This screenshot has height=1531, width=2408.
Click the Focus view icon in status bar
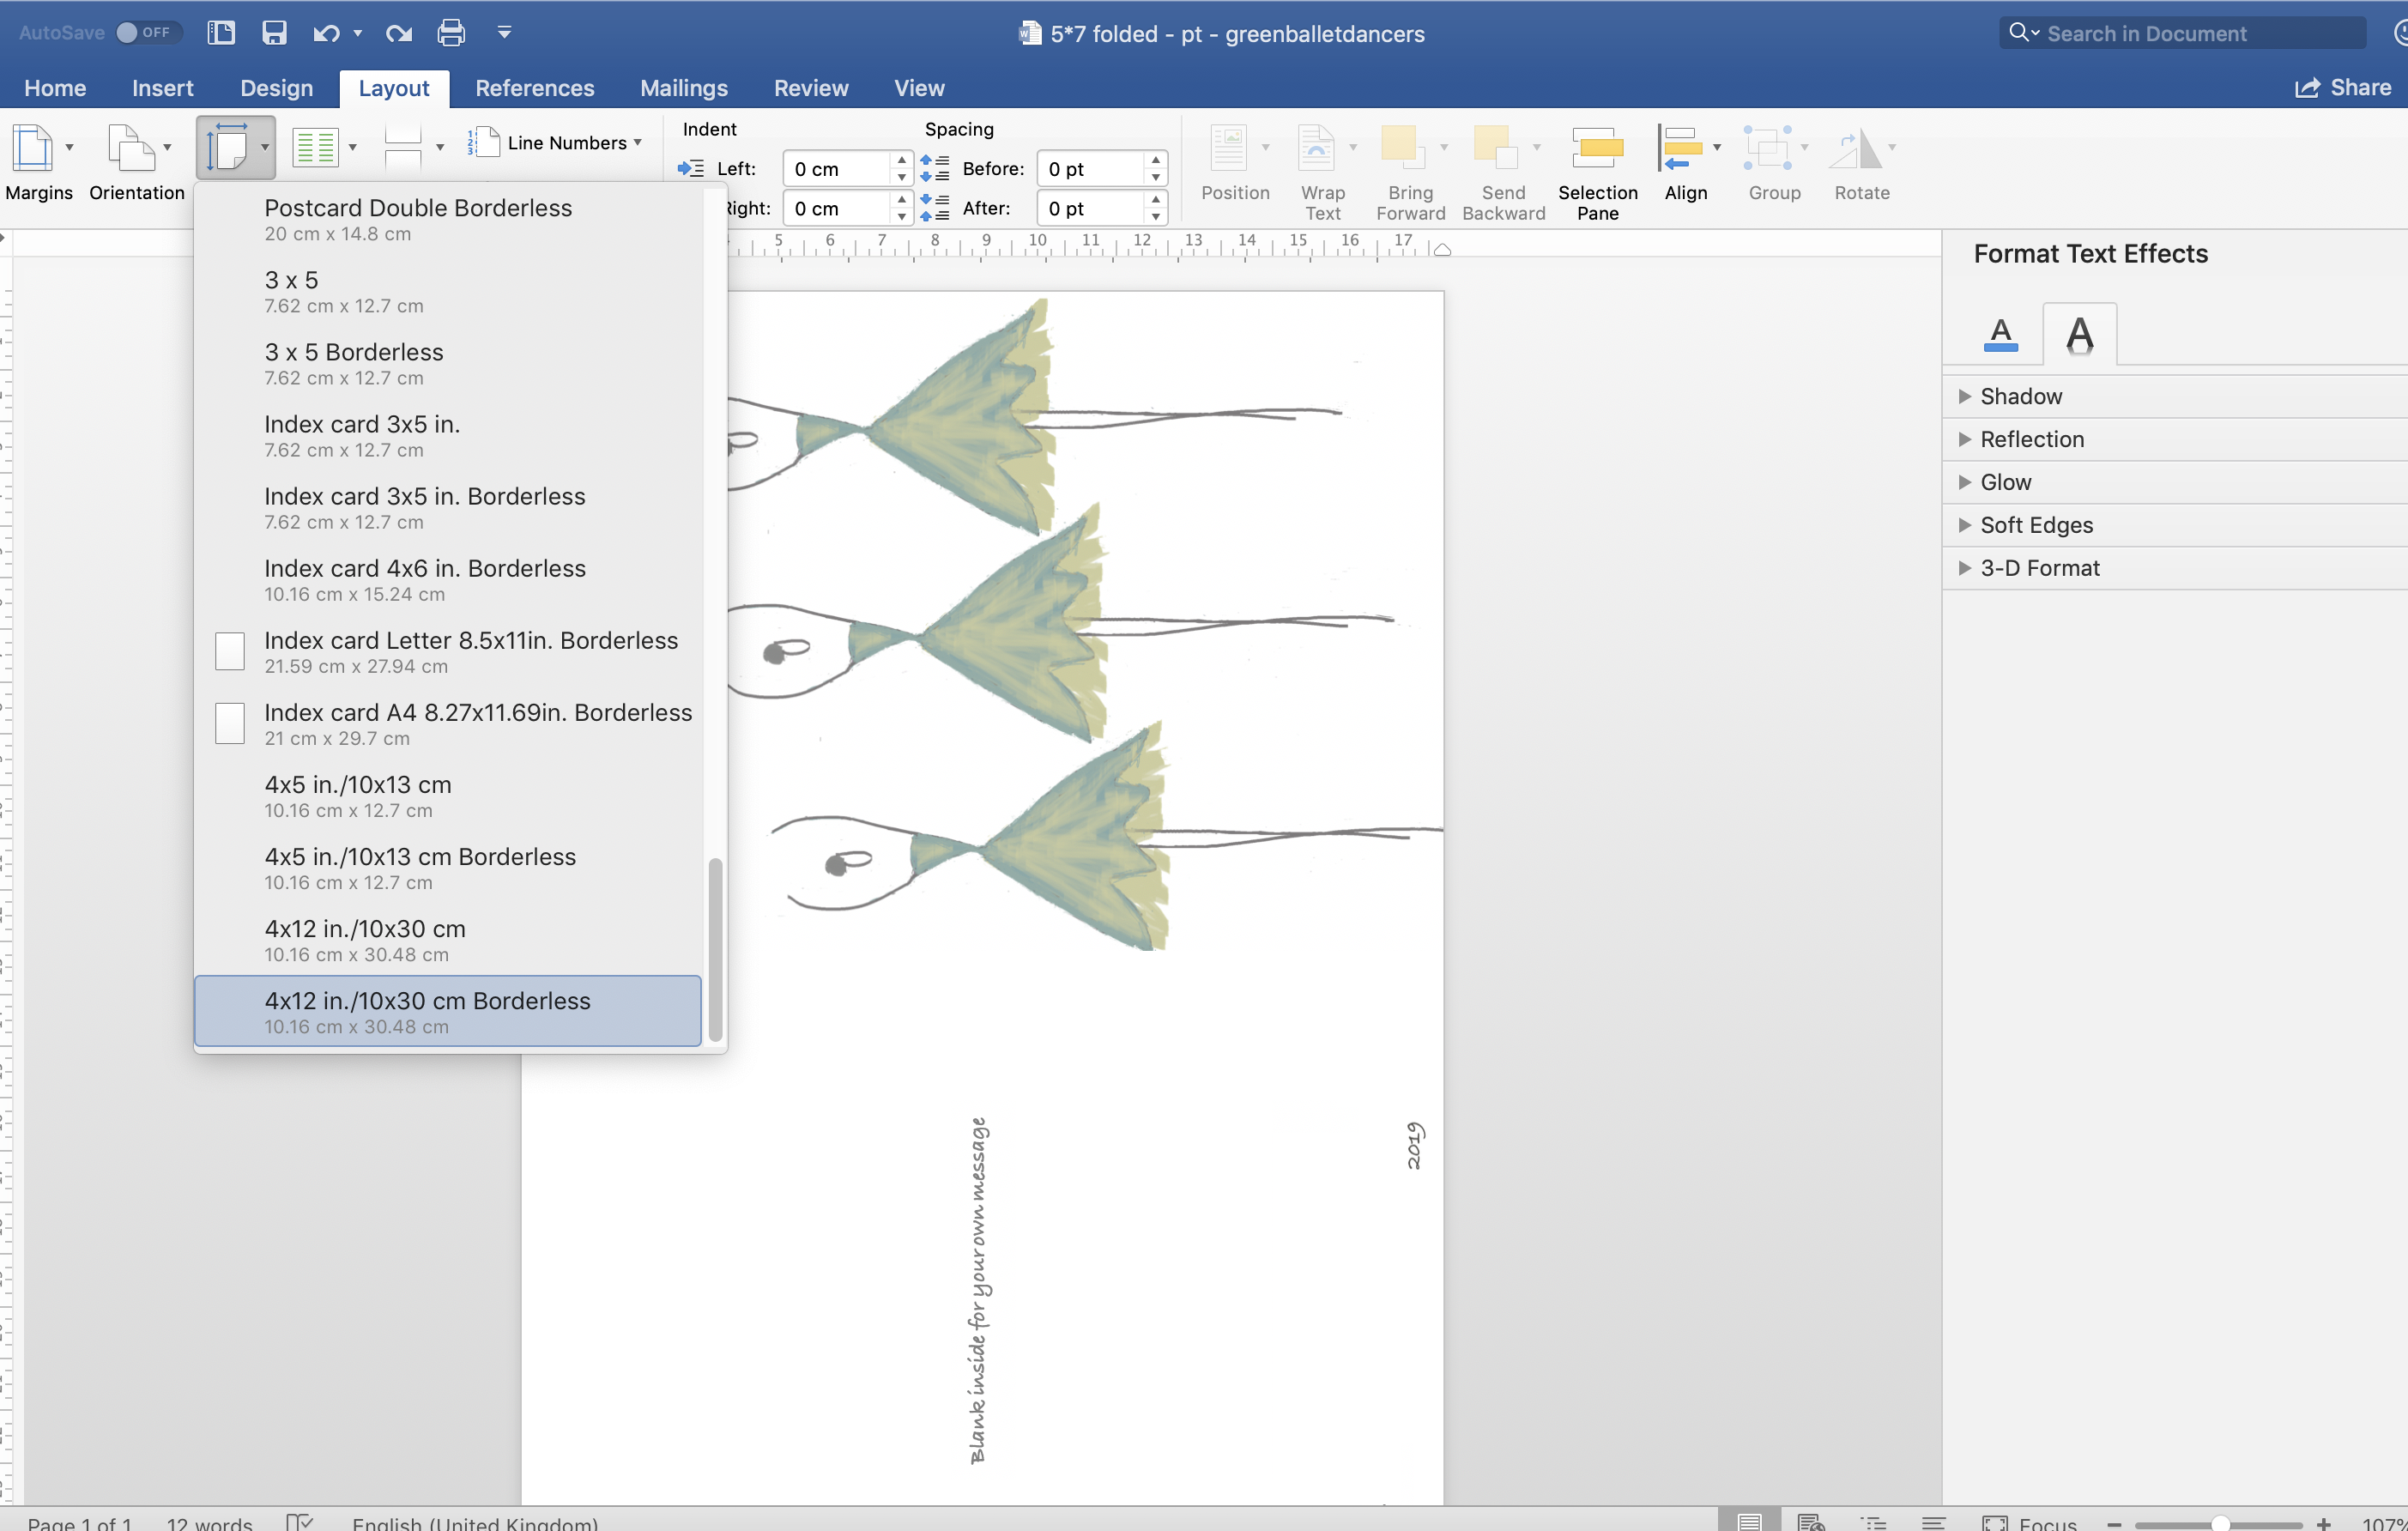pyautogui.click(x=1994, y=1523)
